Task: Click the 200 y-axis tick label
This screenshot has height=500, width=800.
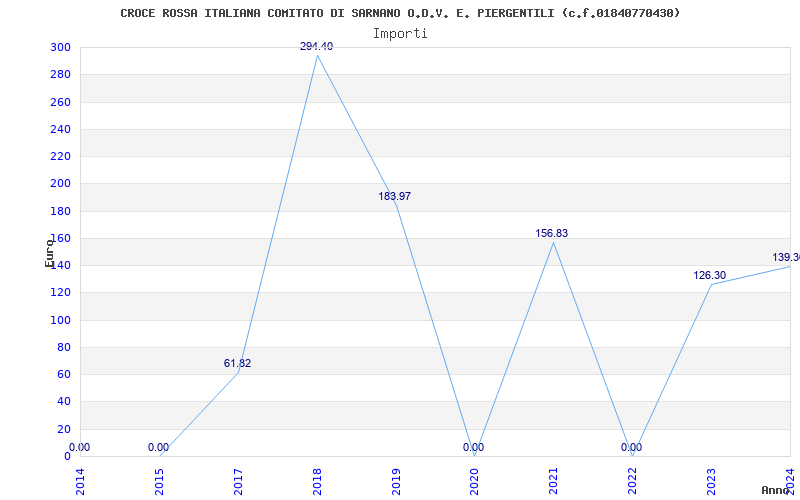Action: click(x=60, y=184)
